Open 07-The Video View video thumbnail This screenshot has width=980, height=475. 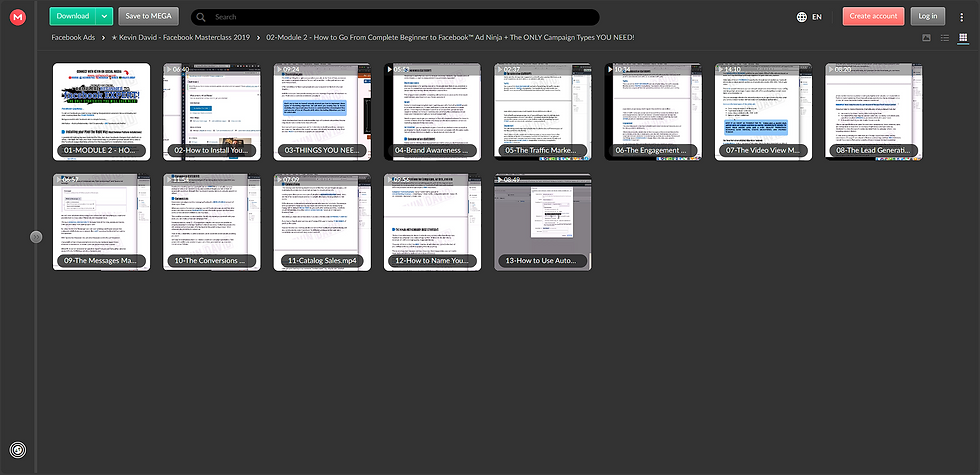coord(763,112)
